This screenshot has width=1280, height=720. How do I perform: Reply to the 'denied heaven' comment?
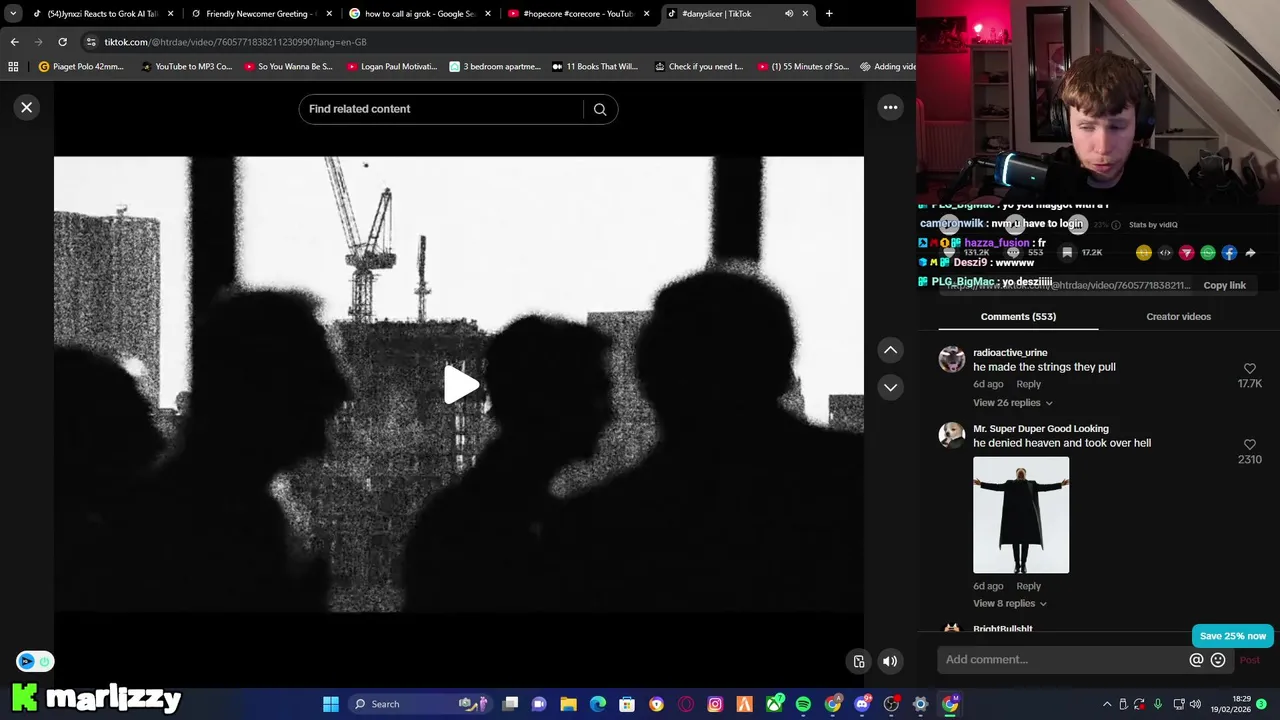1028,586
